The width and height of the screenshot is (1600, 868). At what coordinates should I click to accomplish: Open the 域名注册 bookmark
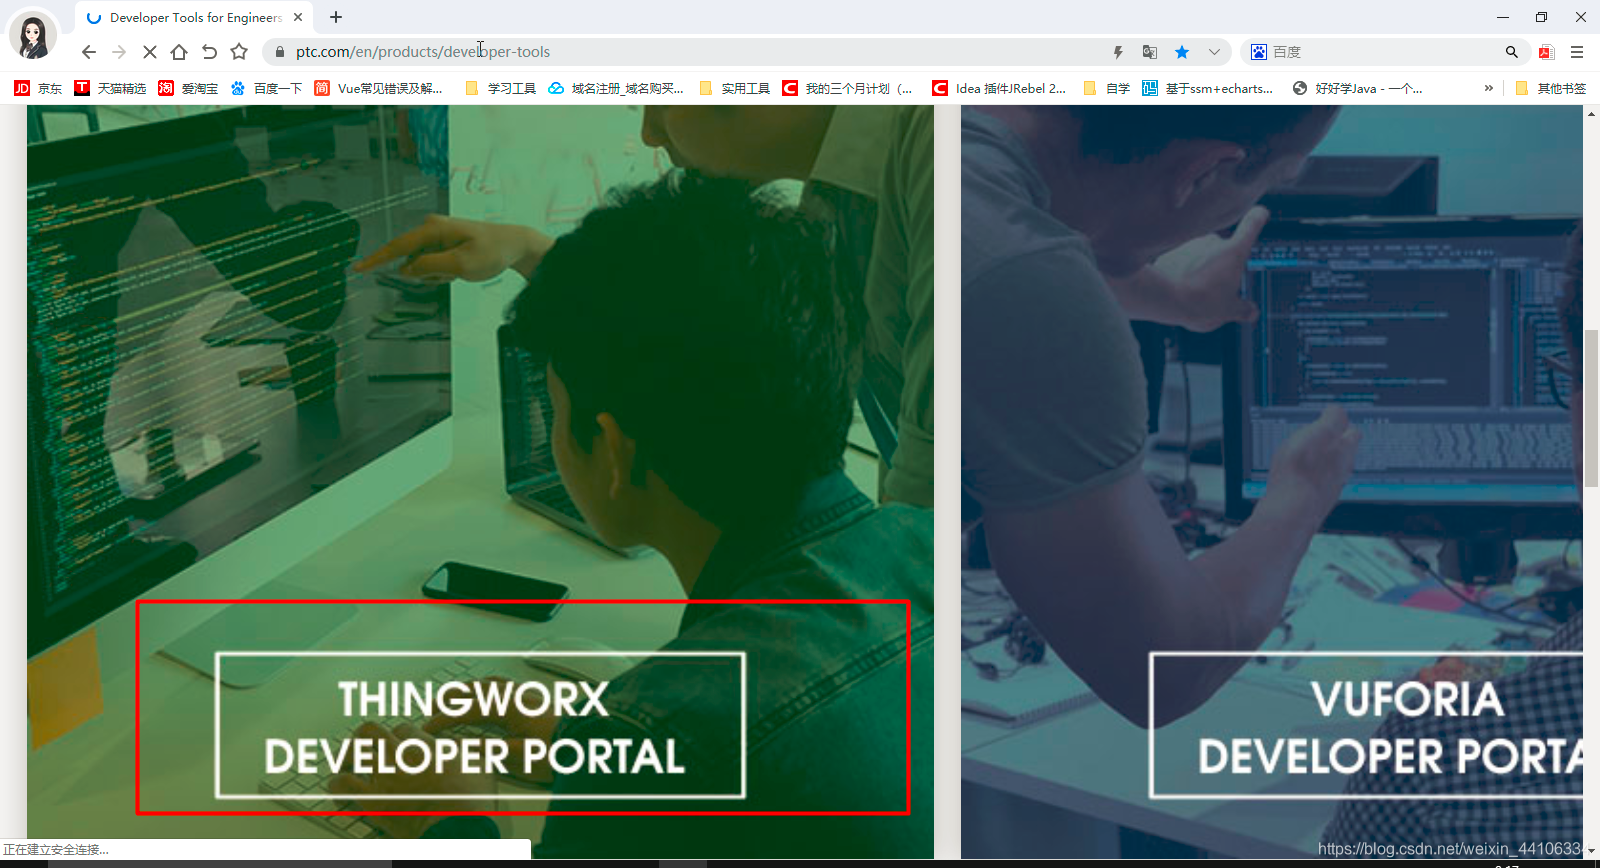click(x=616, y=88)
